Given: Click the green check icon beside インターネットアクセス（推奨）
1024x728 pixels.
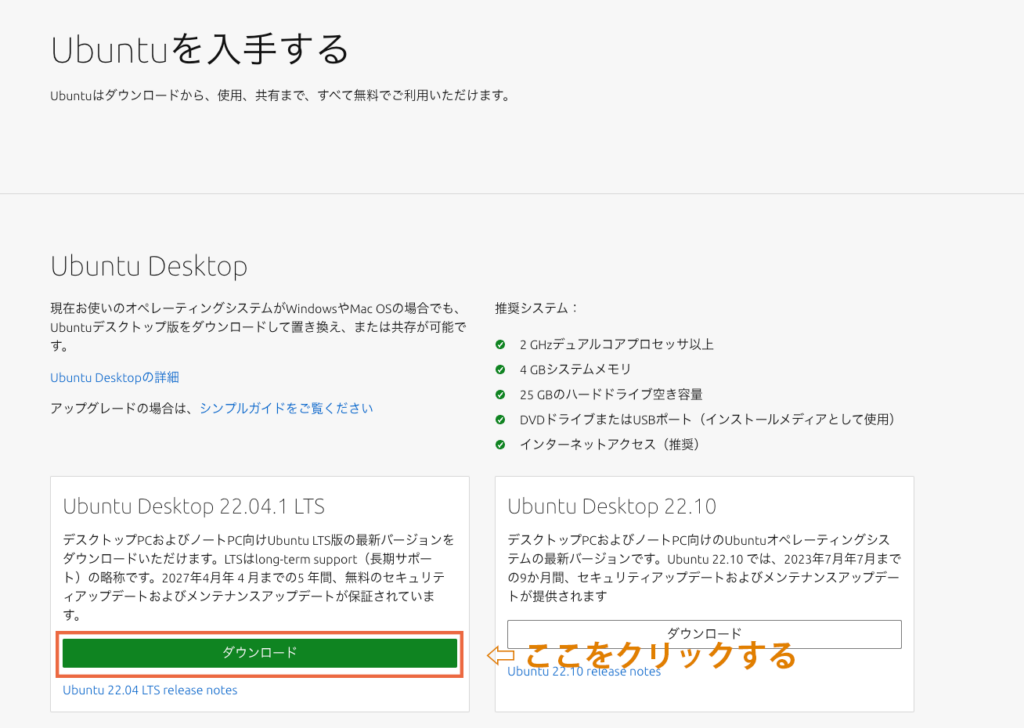Looking at the screenshot, I should [500, 445].
